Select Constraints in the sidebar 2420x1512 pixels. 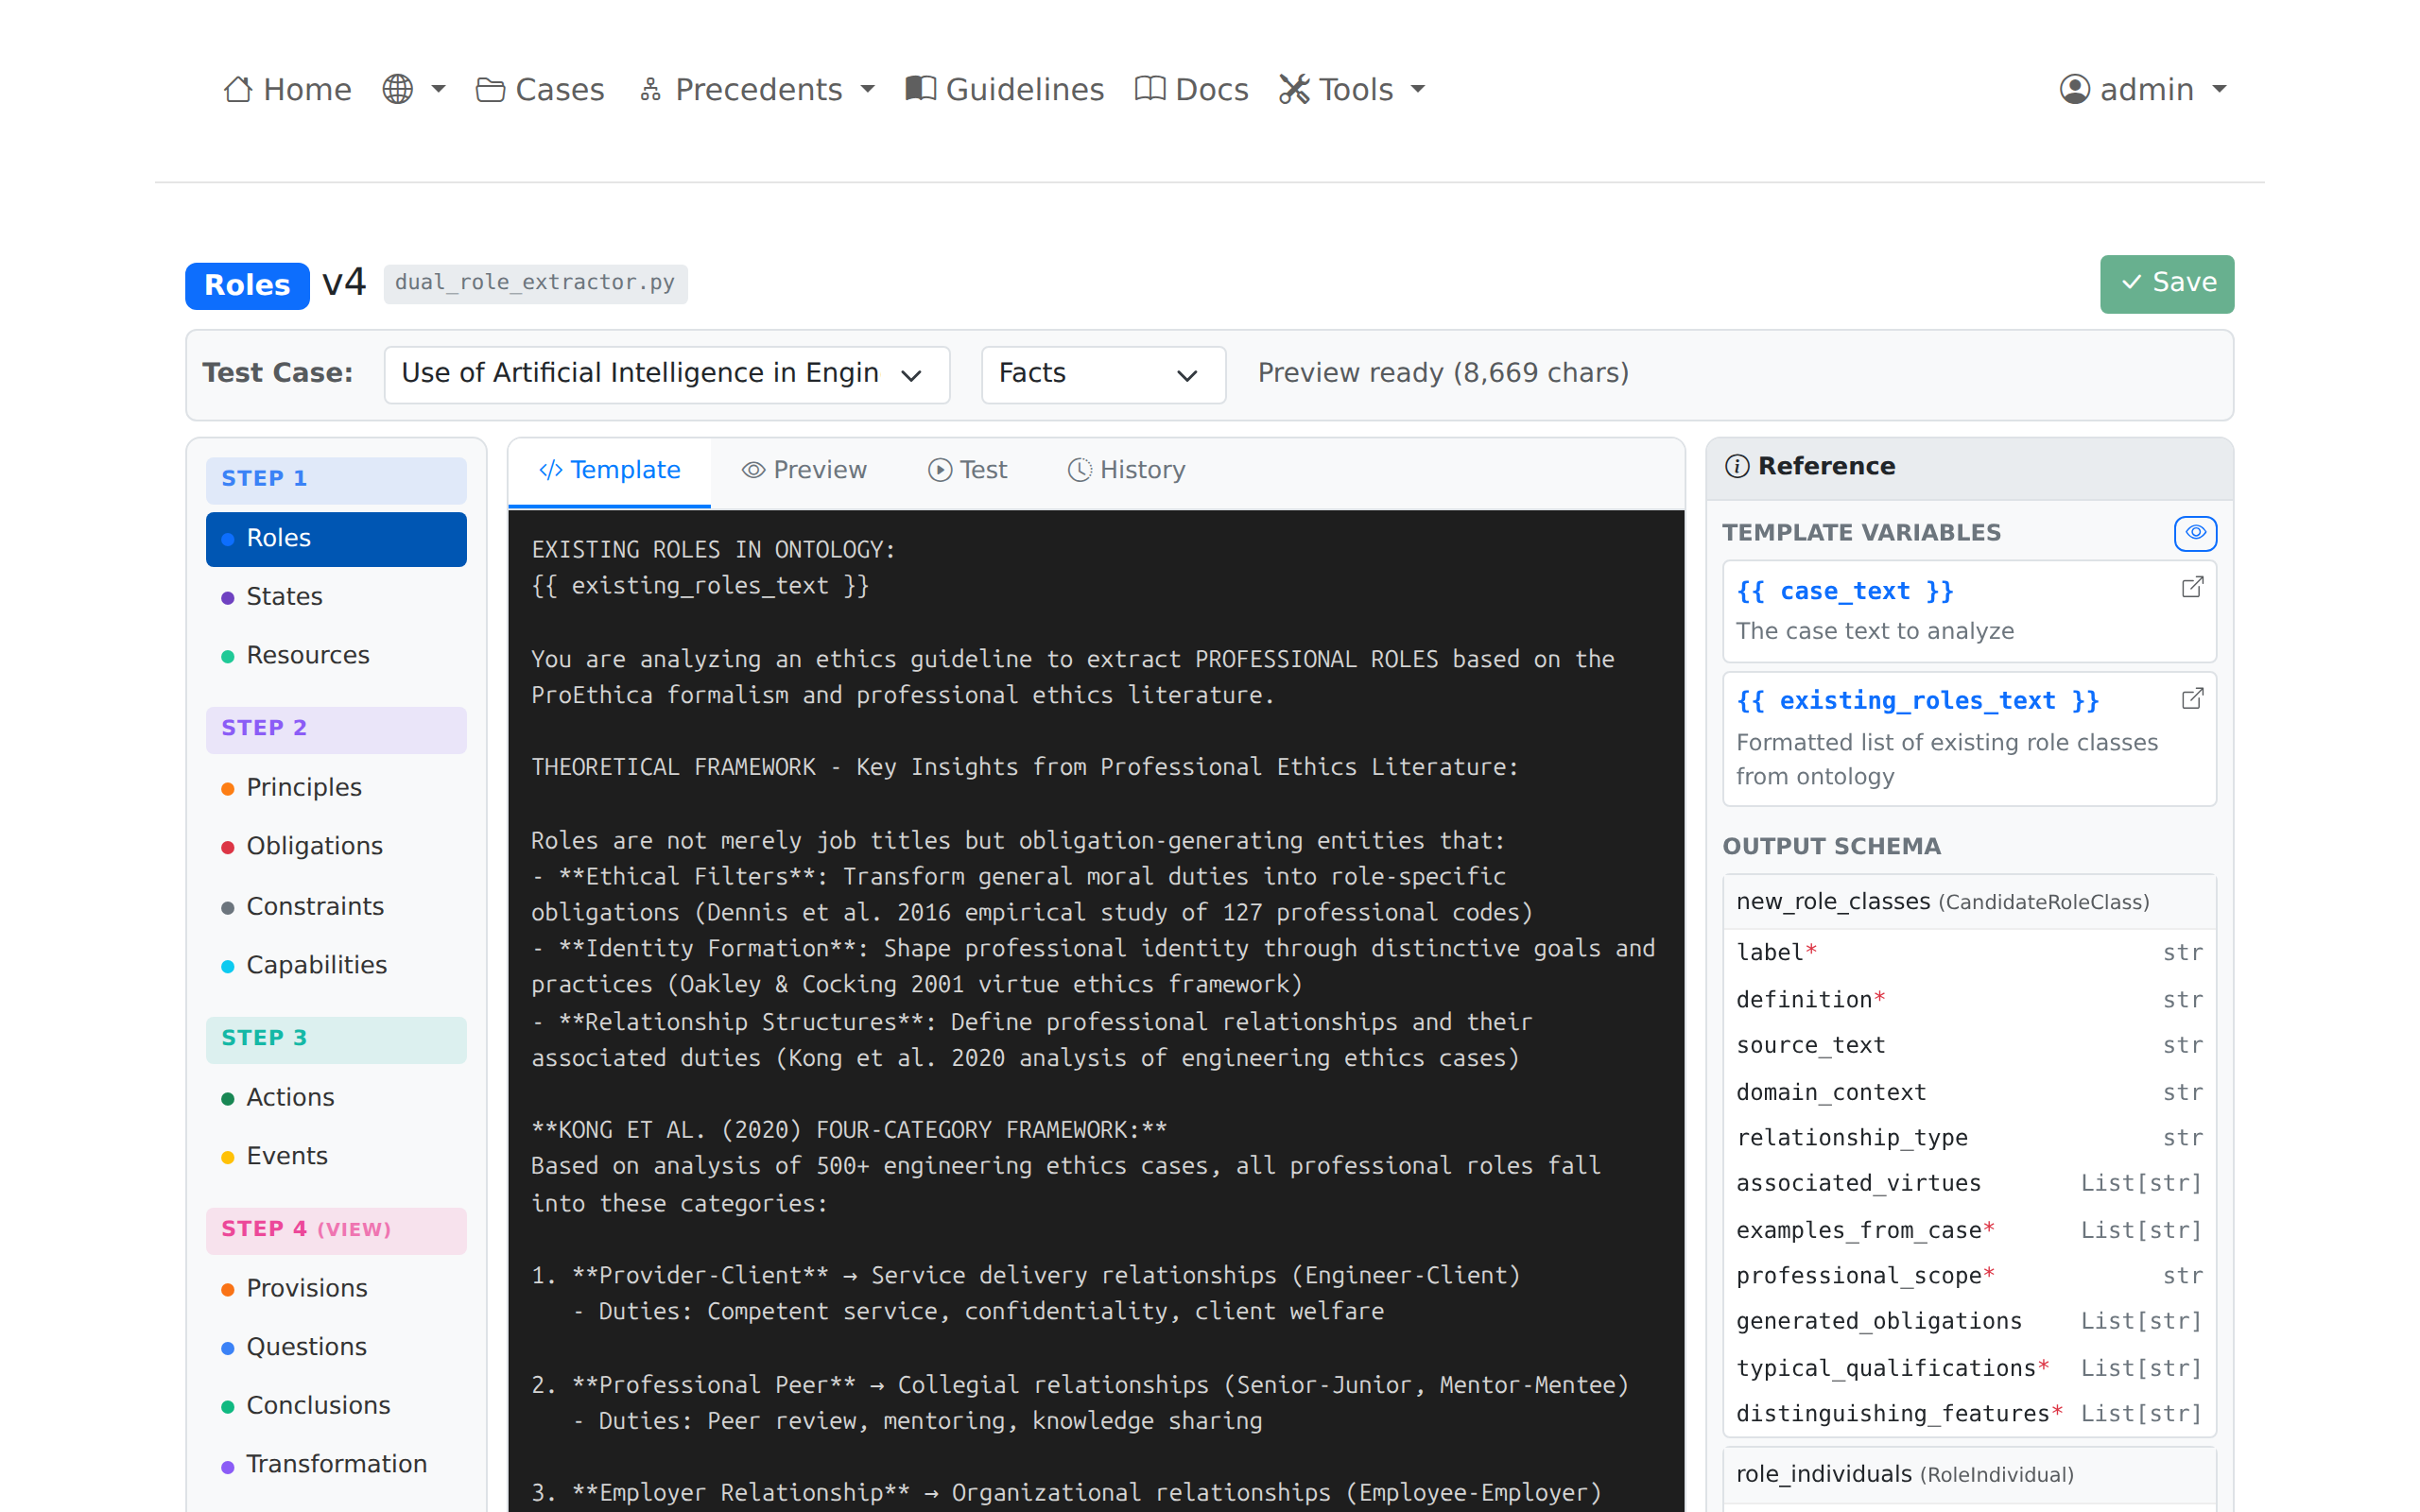336,907
